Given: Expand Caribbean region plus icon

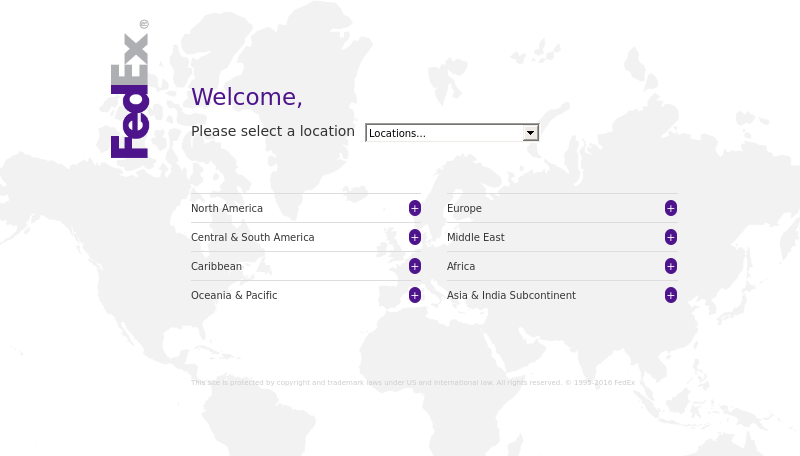Looking at the screenshot, I should (x=415, y=266).
